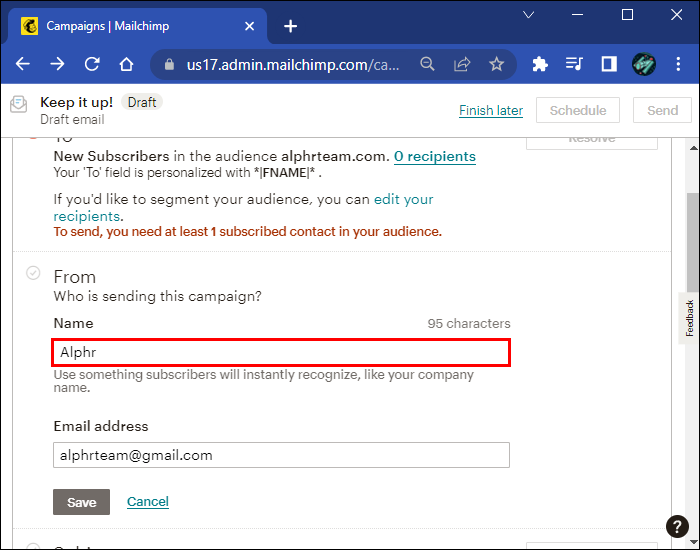The image size is (700, 550).
Task: Toggle the browser side panel icon
Action: (x=608, y=64)
